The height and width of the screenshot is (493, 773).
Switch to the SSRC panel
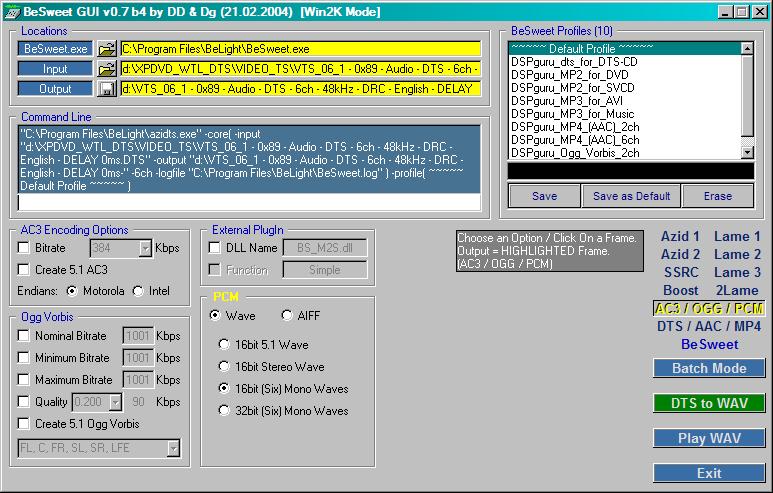pos(681,272)
